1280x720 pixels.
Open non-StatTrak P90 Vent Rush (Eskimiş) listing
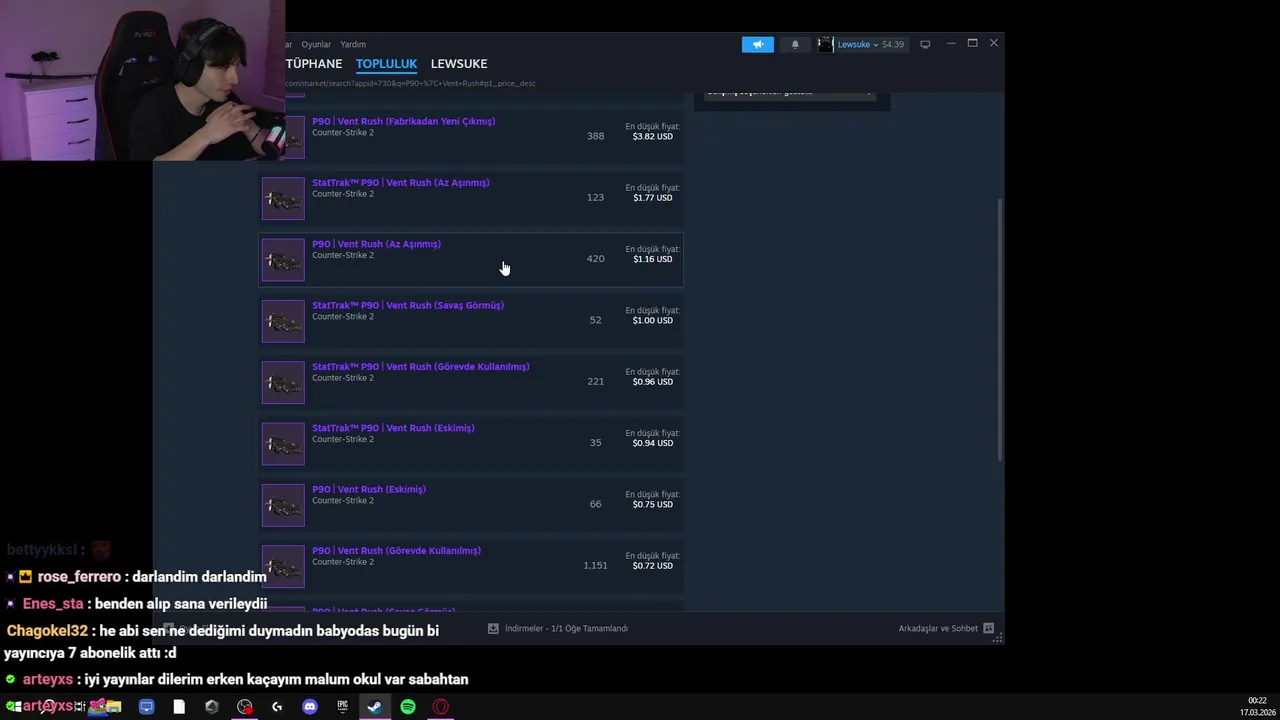[471, 504]
